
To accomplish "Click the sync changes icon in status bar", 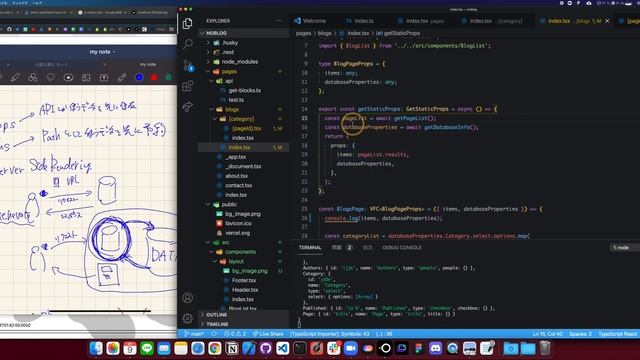I will click(214, 334).
